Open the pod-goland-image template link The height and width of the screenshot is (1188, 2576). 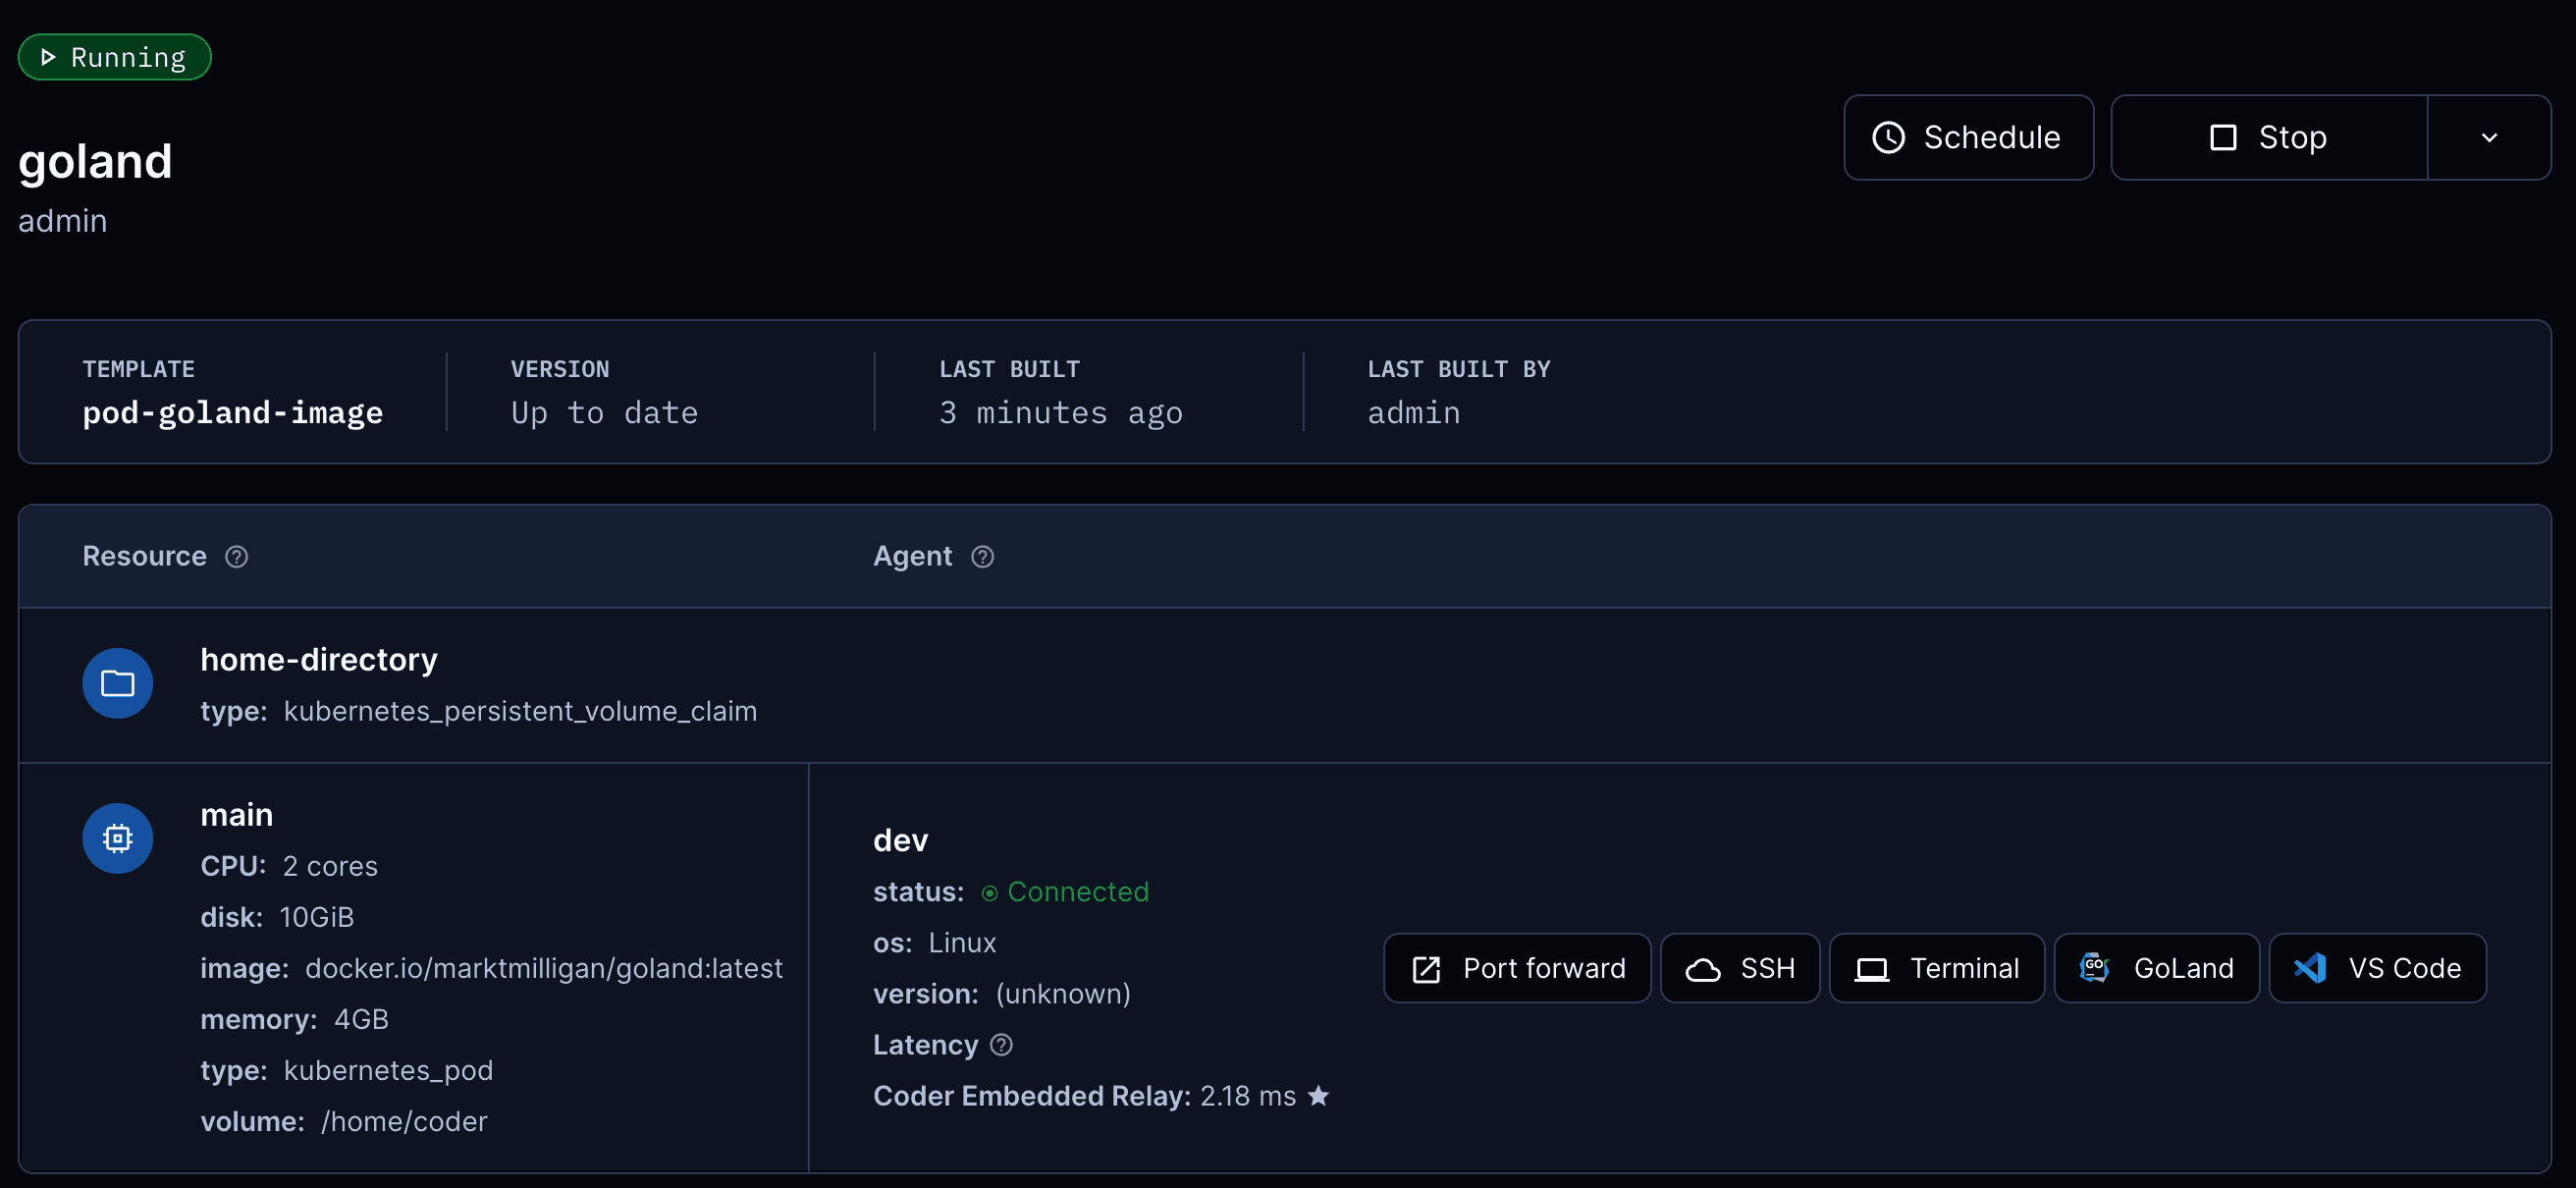coord(232,413)
